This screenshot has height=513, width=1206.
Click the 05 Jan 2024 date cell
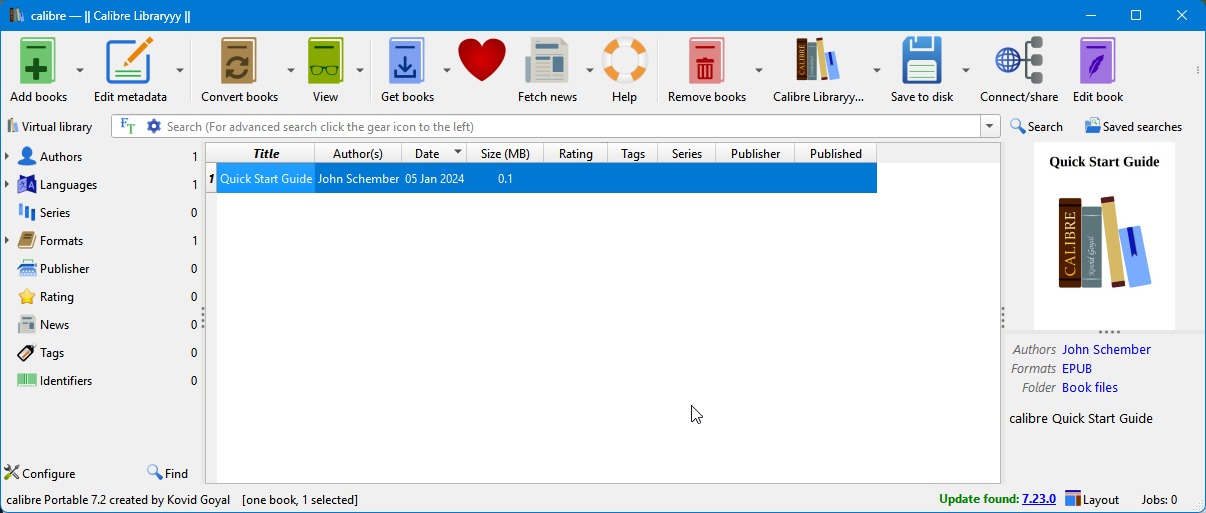434,179
